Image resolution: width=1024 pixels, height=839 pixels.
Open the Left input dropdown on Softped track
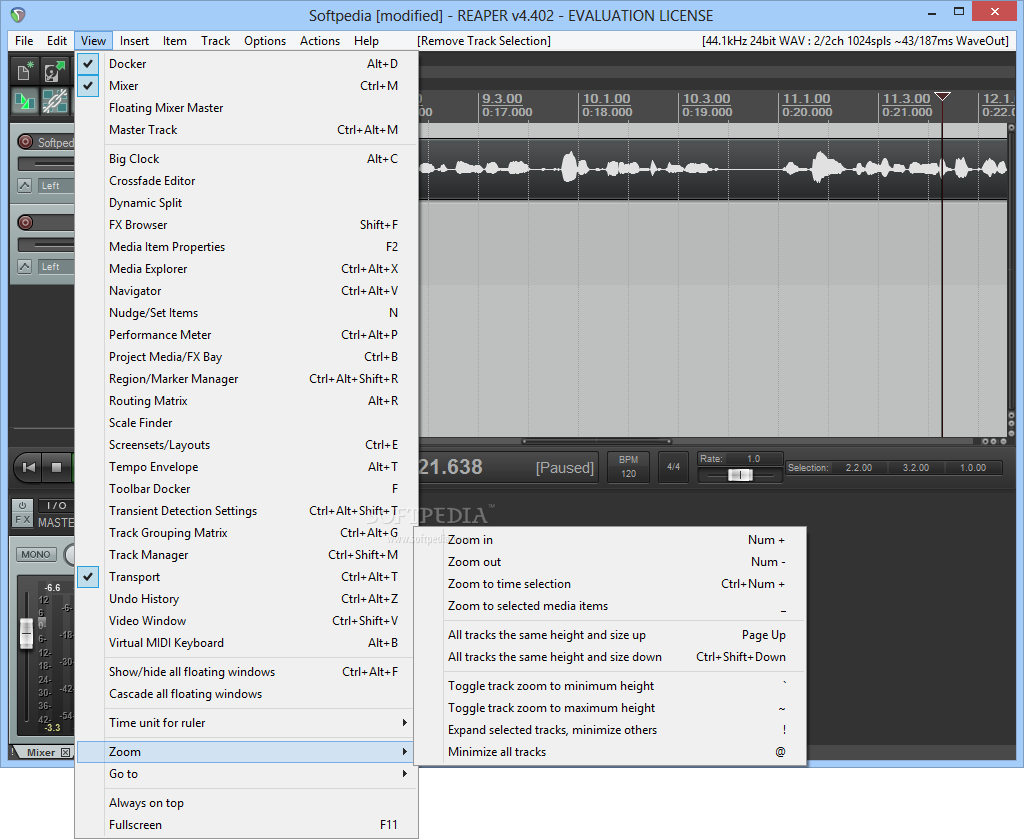tap(55, 185)
